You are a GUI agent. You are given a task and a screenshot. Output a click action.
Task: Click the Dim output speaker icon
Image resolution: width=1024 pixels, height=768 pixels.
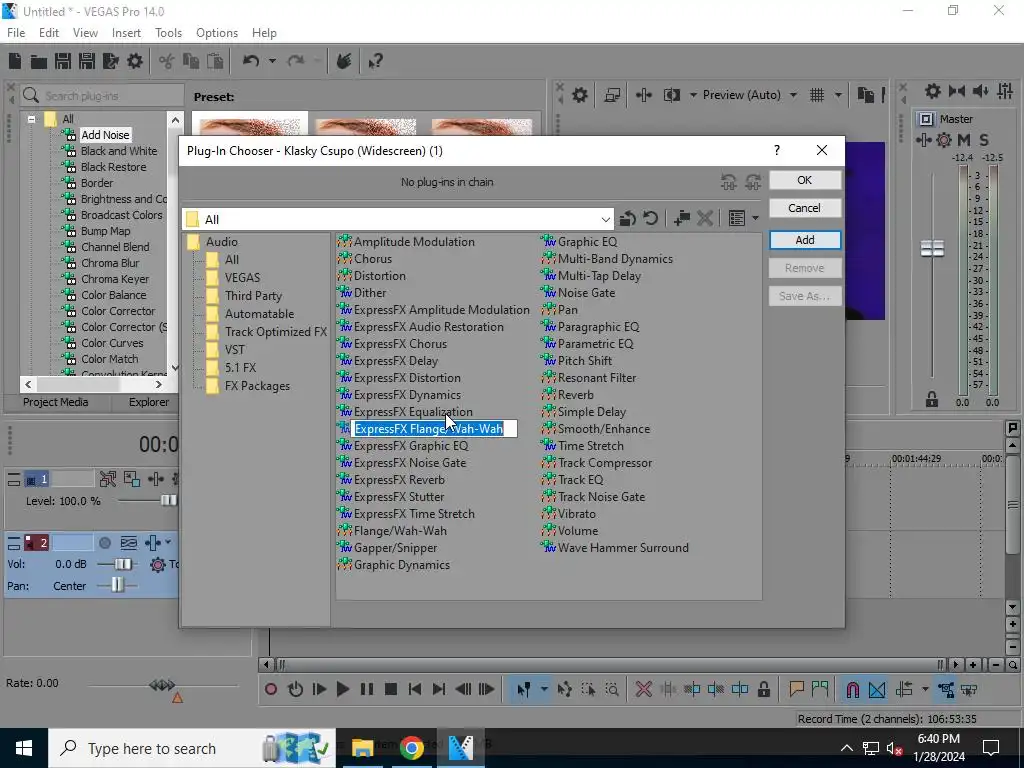[x=980, y=91]
